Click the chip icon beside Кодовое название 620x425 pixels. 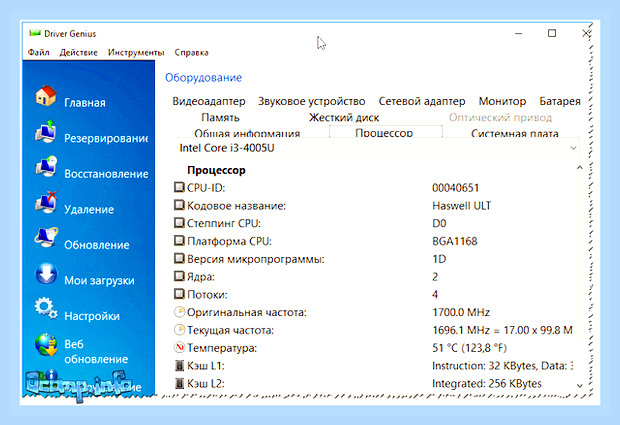179,205
